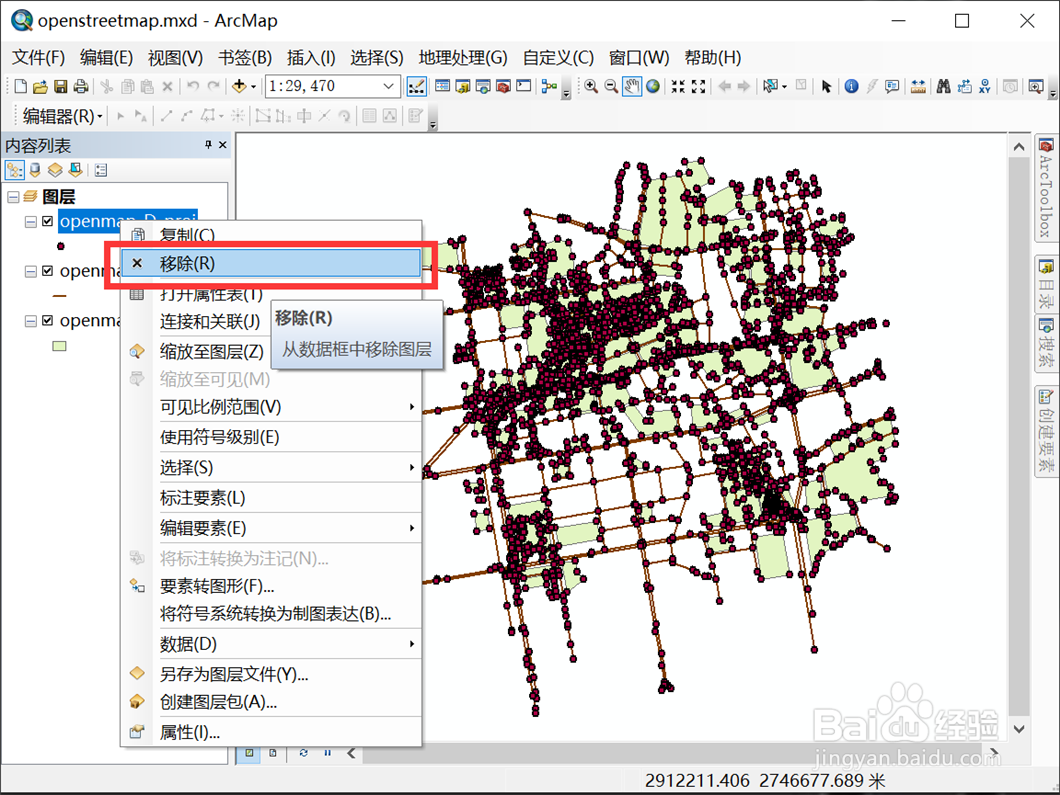Collapse the third openmap polygon layer
Viewport: 1060px width, 795px height.
pos(30,321)
